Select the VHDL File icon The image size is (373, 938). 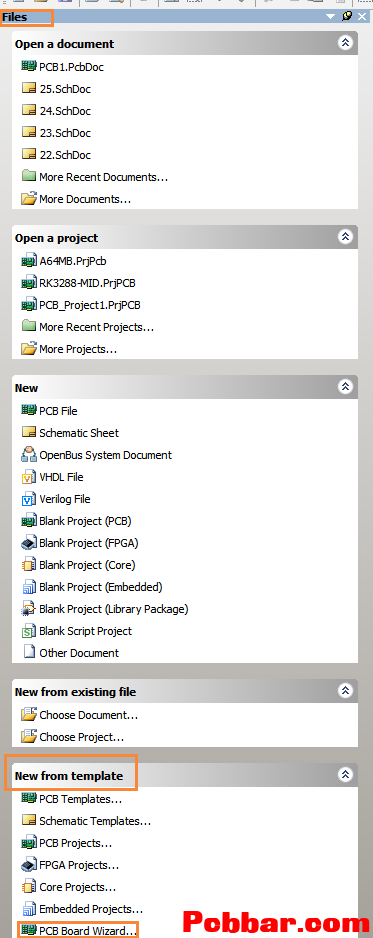tap(29, 477)
